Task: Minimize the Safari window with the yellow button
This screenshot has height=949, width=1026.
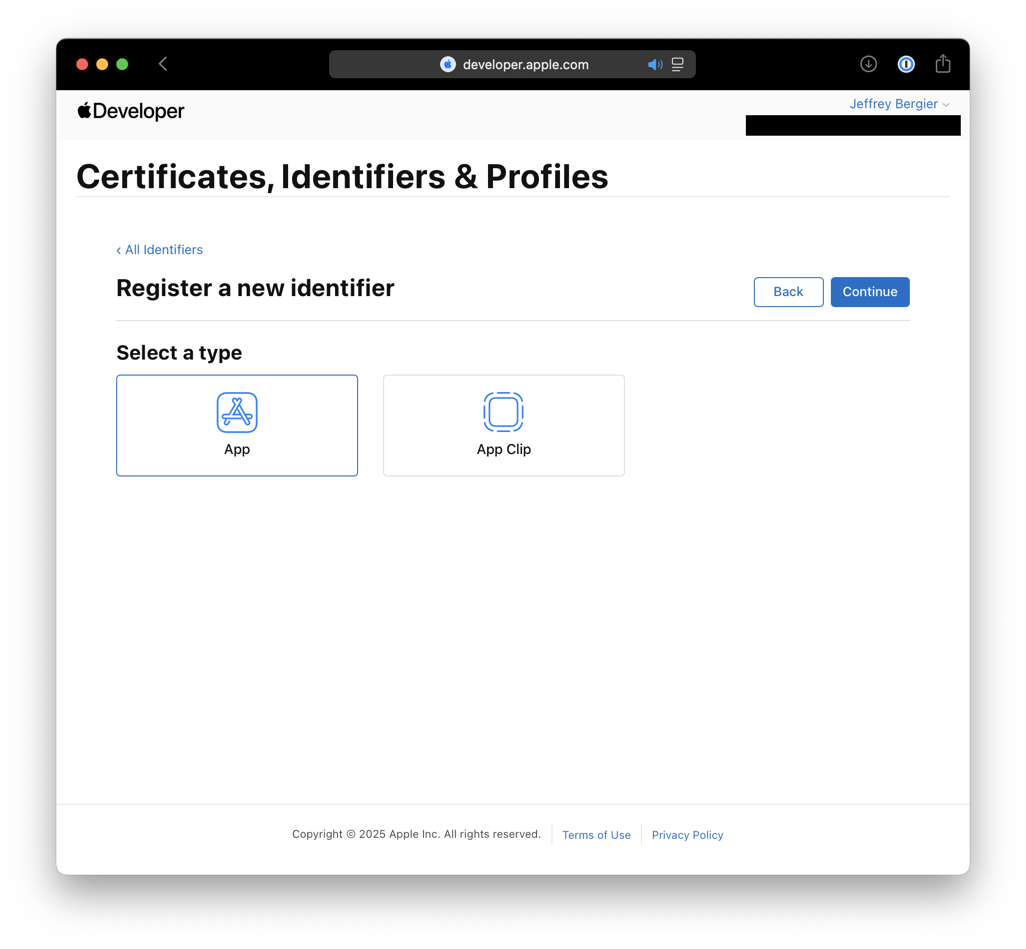Action: point(102,64)
